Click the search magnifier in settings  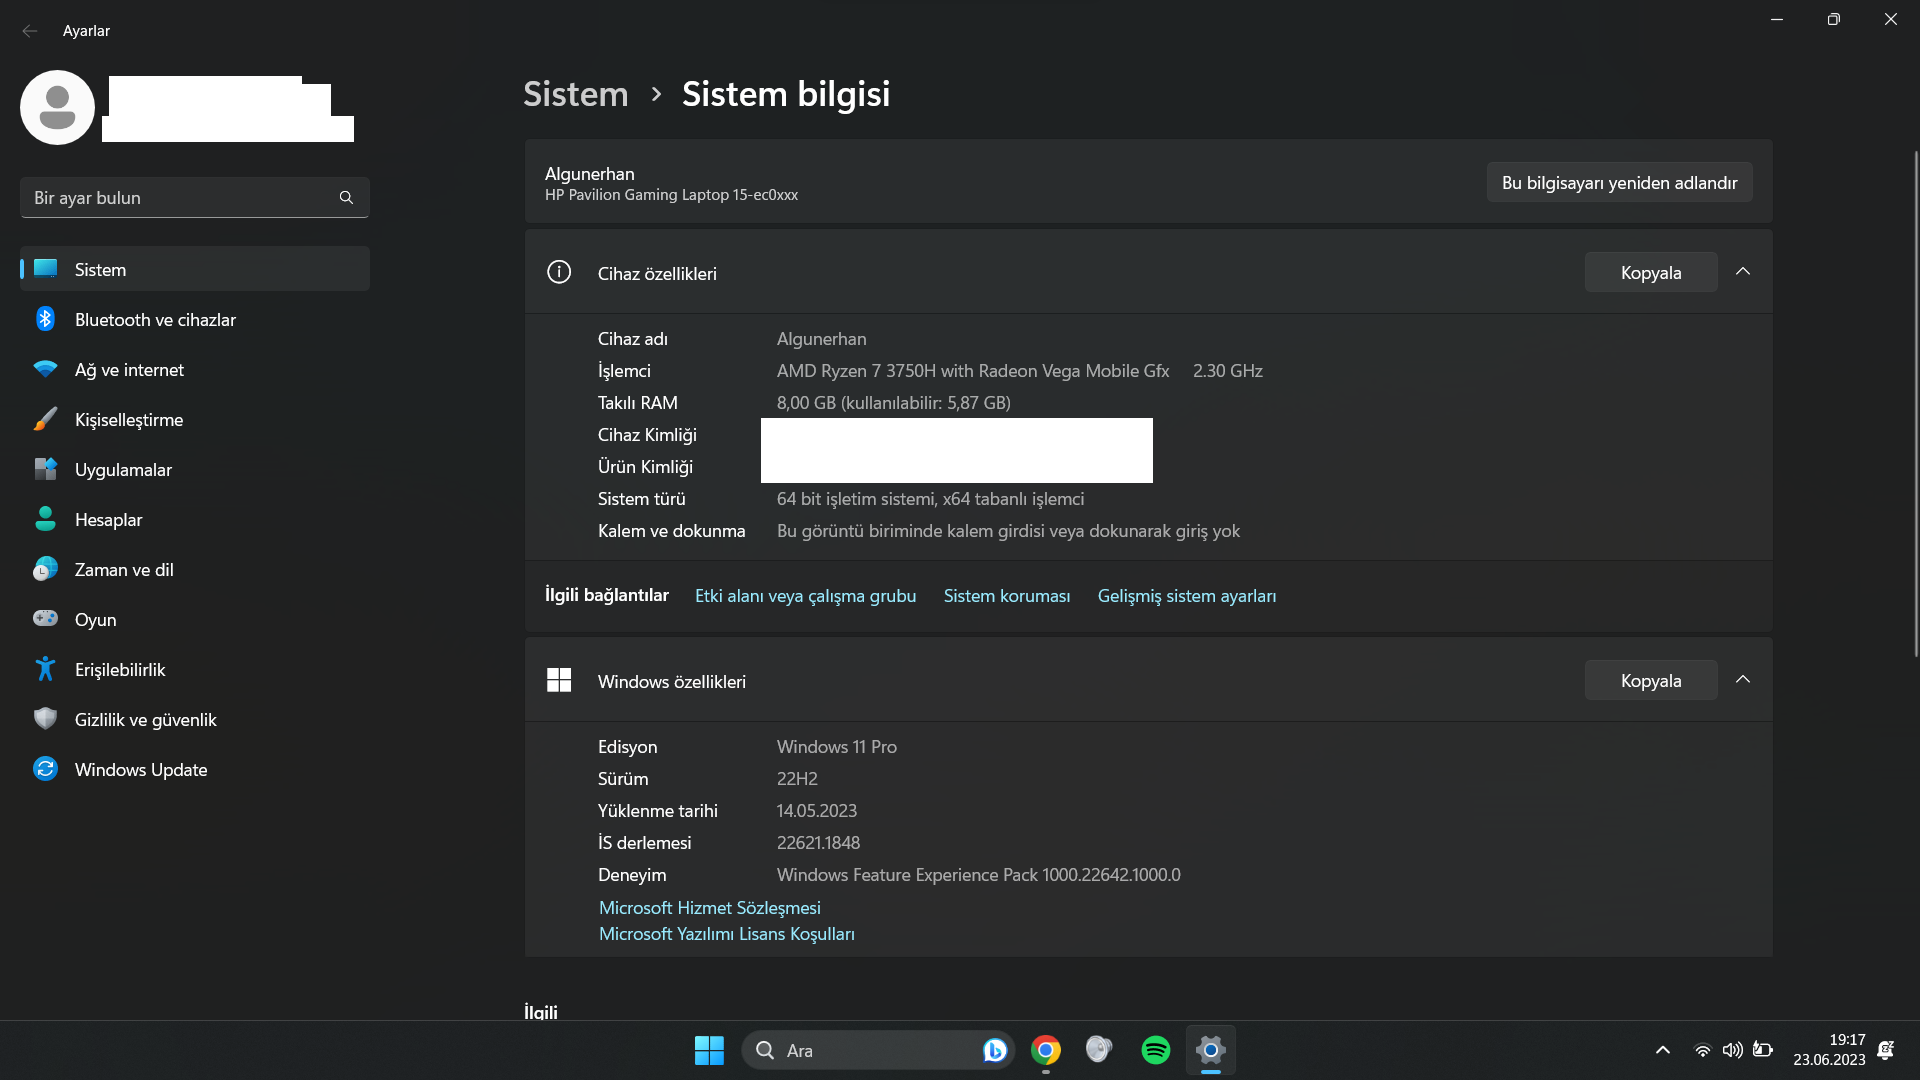coord(346,198)
